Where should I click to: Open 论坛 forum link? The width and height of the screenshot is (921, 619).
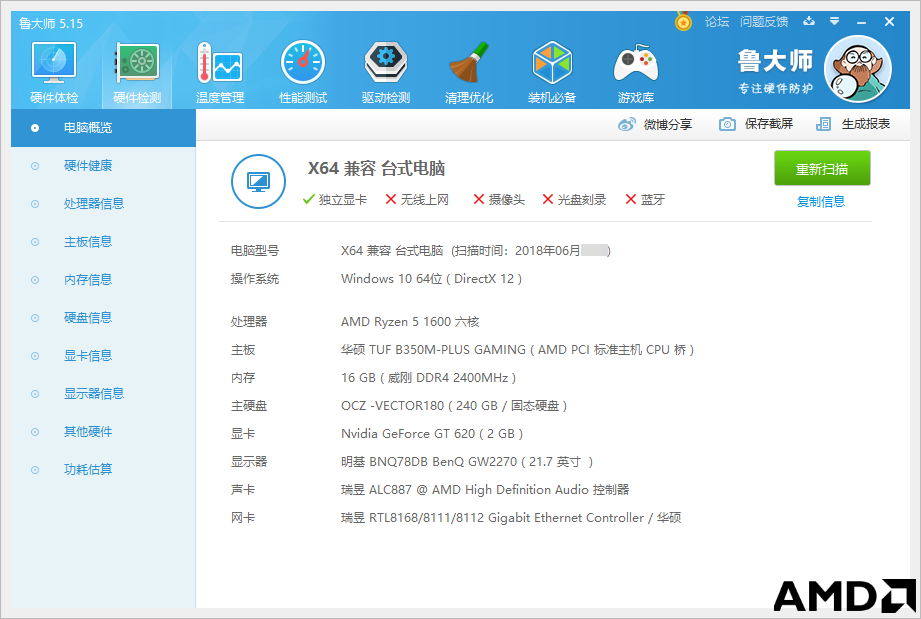717,22
